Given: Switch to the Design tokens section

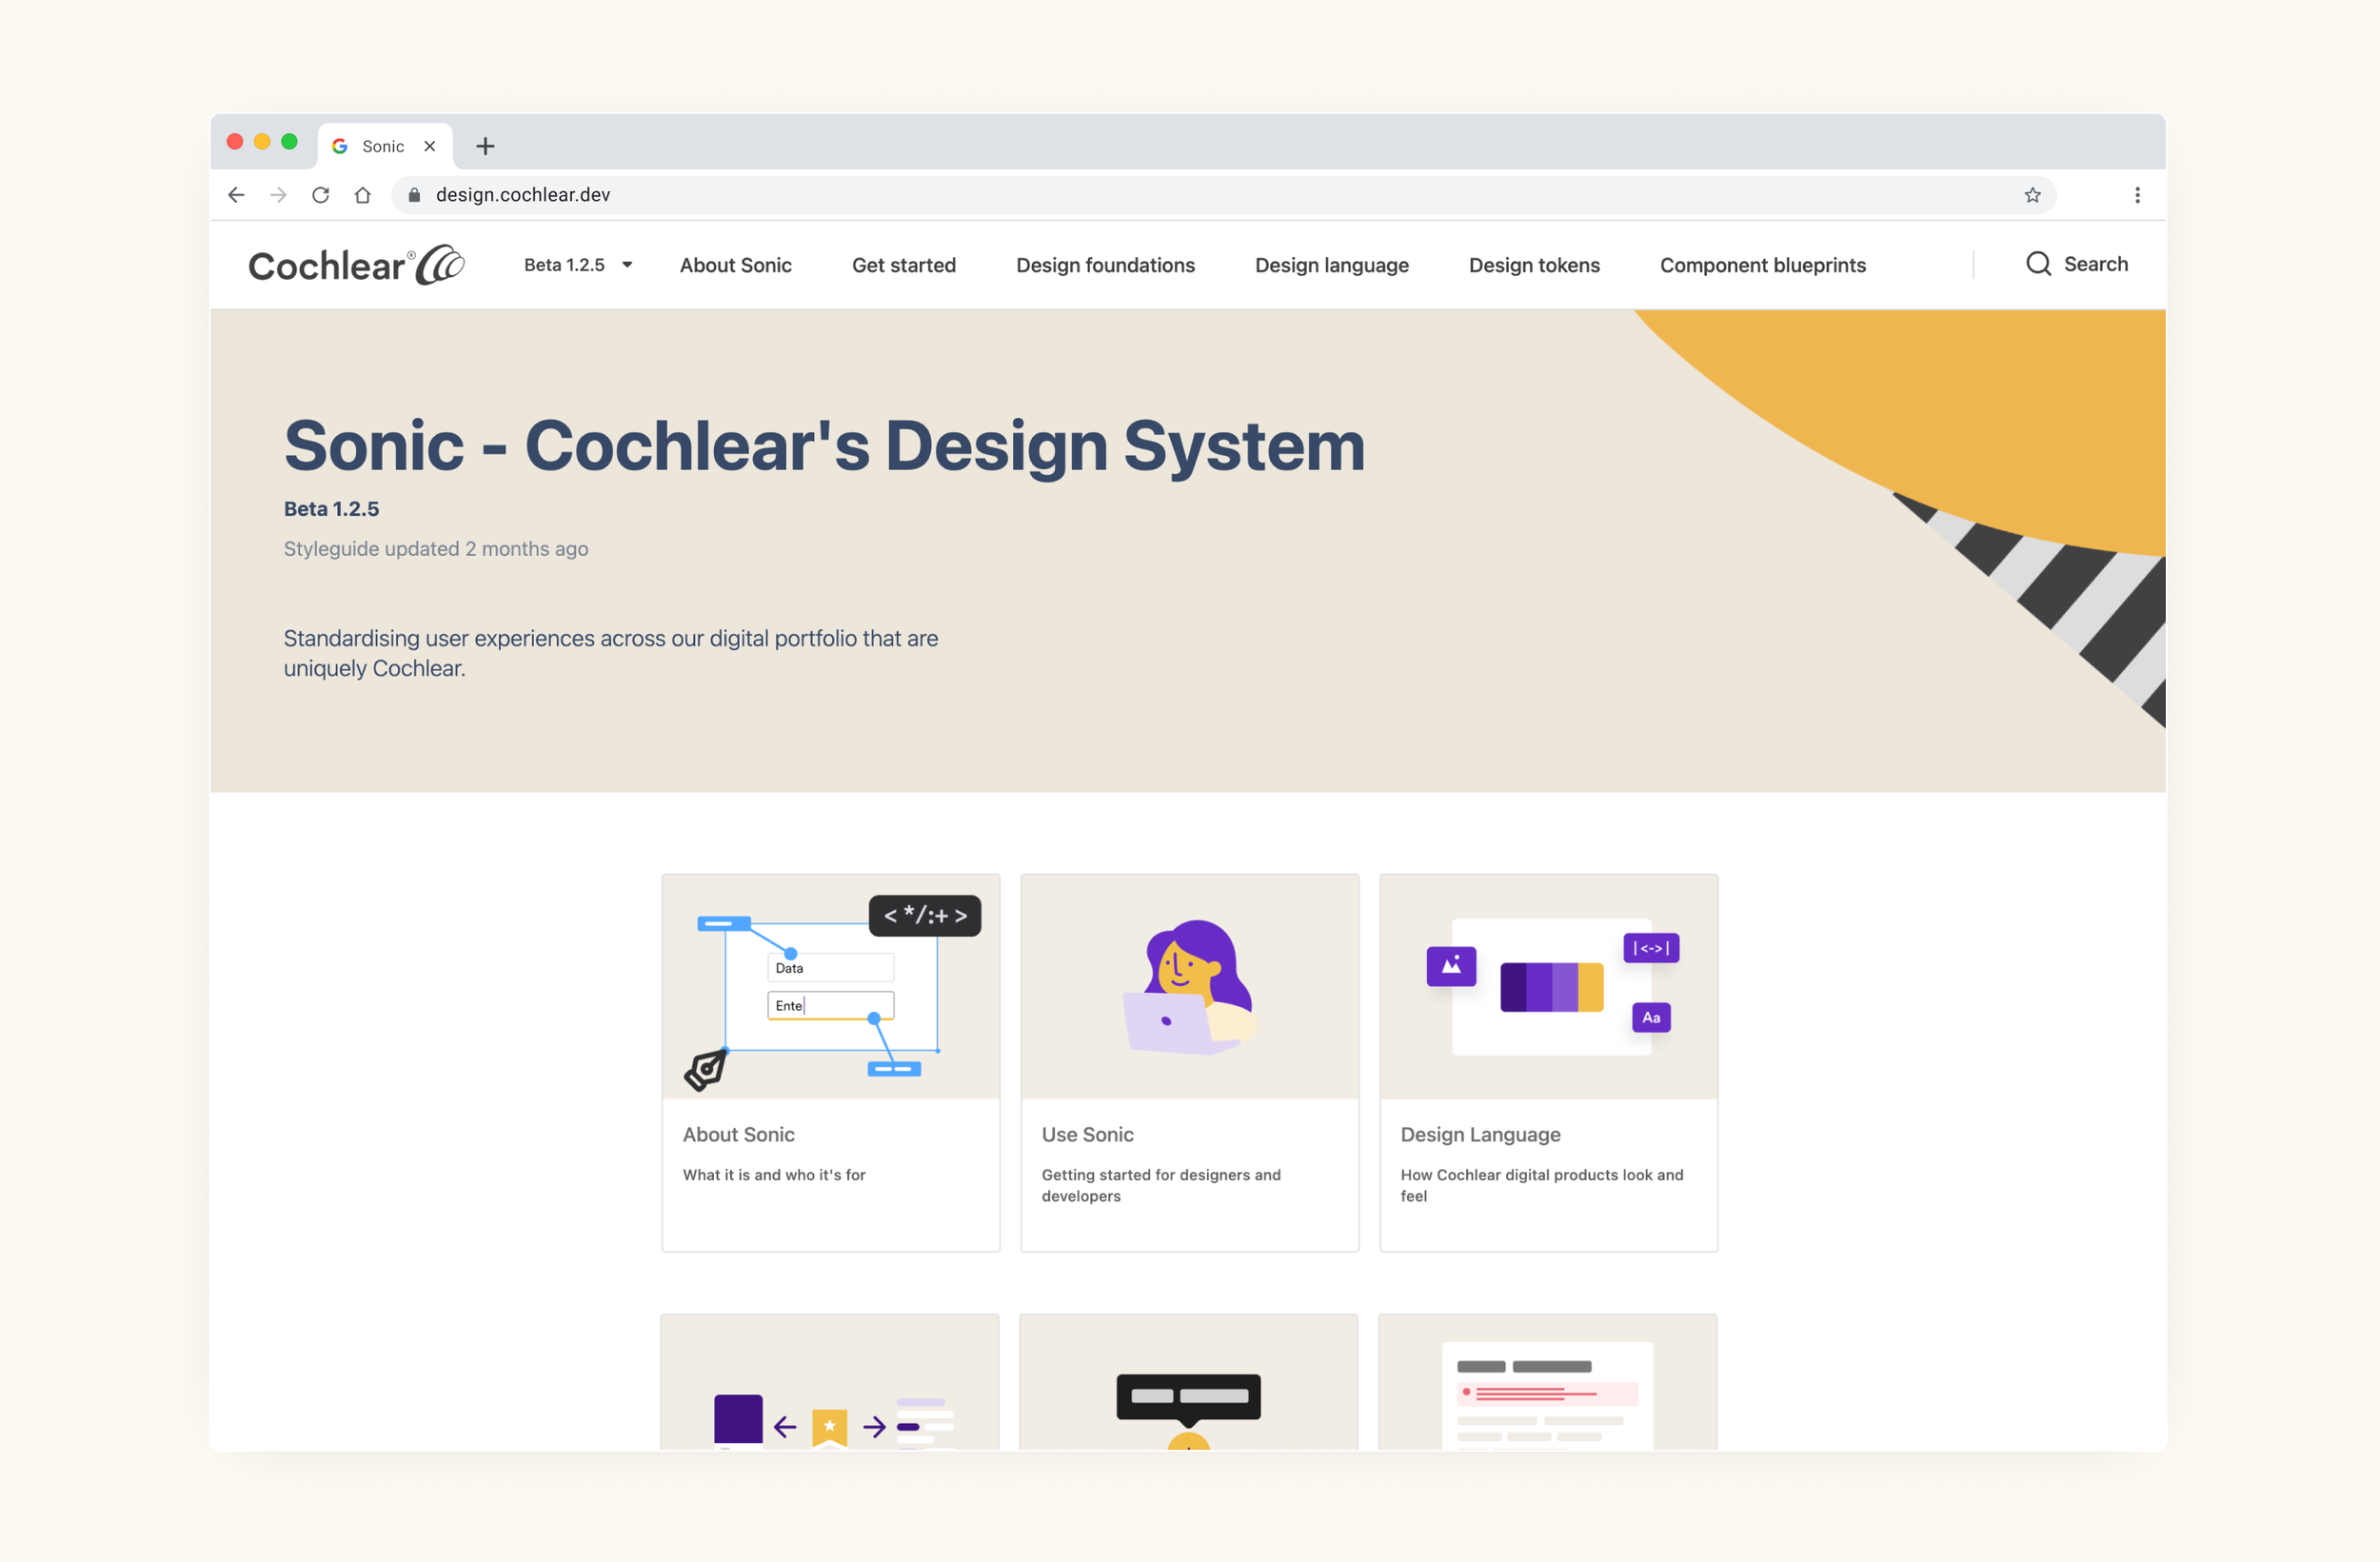Looking at the screenshot, I should 1534,265.
